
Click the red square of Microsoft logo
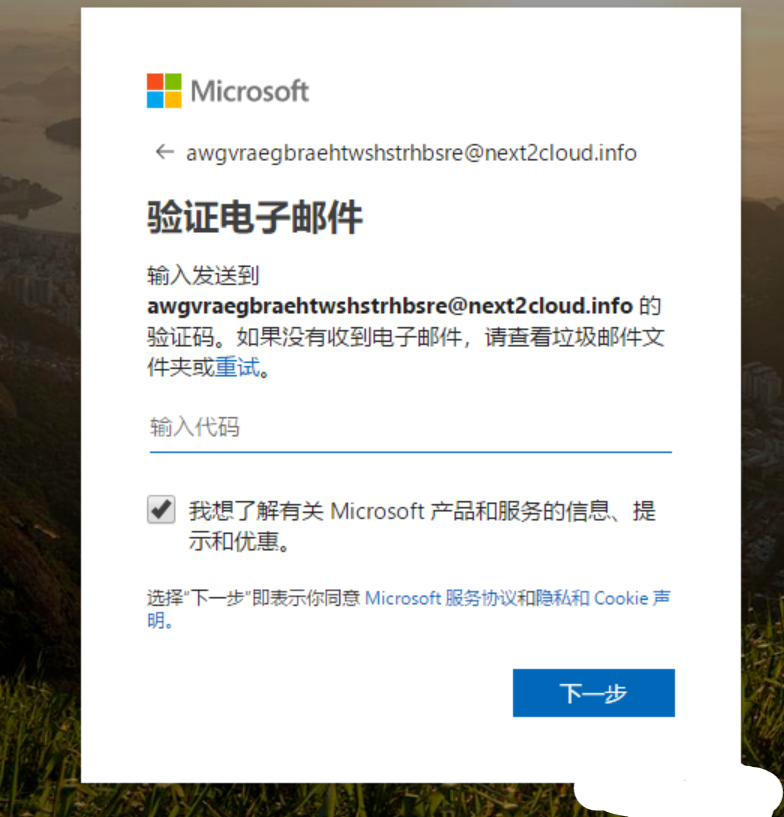point(155,82)
